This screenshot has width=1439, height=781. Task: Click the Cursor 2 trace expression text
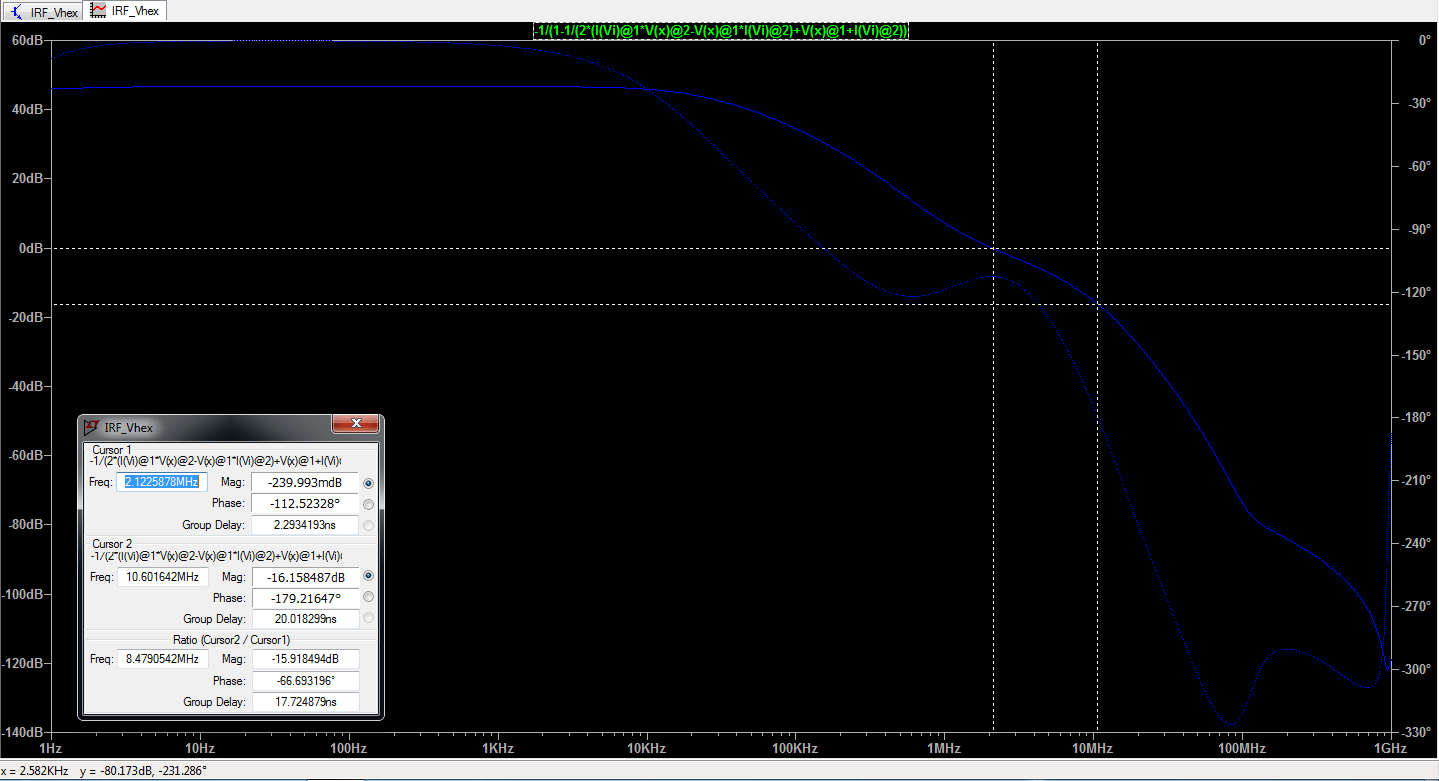(216, 555)
